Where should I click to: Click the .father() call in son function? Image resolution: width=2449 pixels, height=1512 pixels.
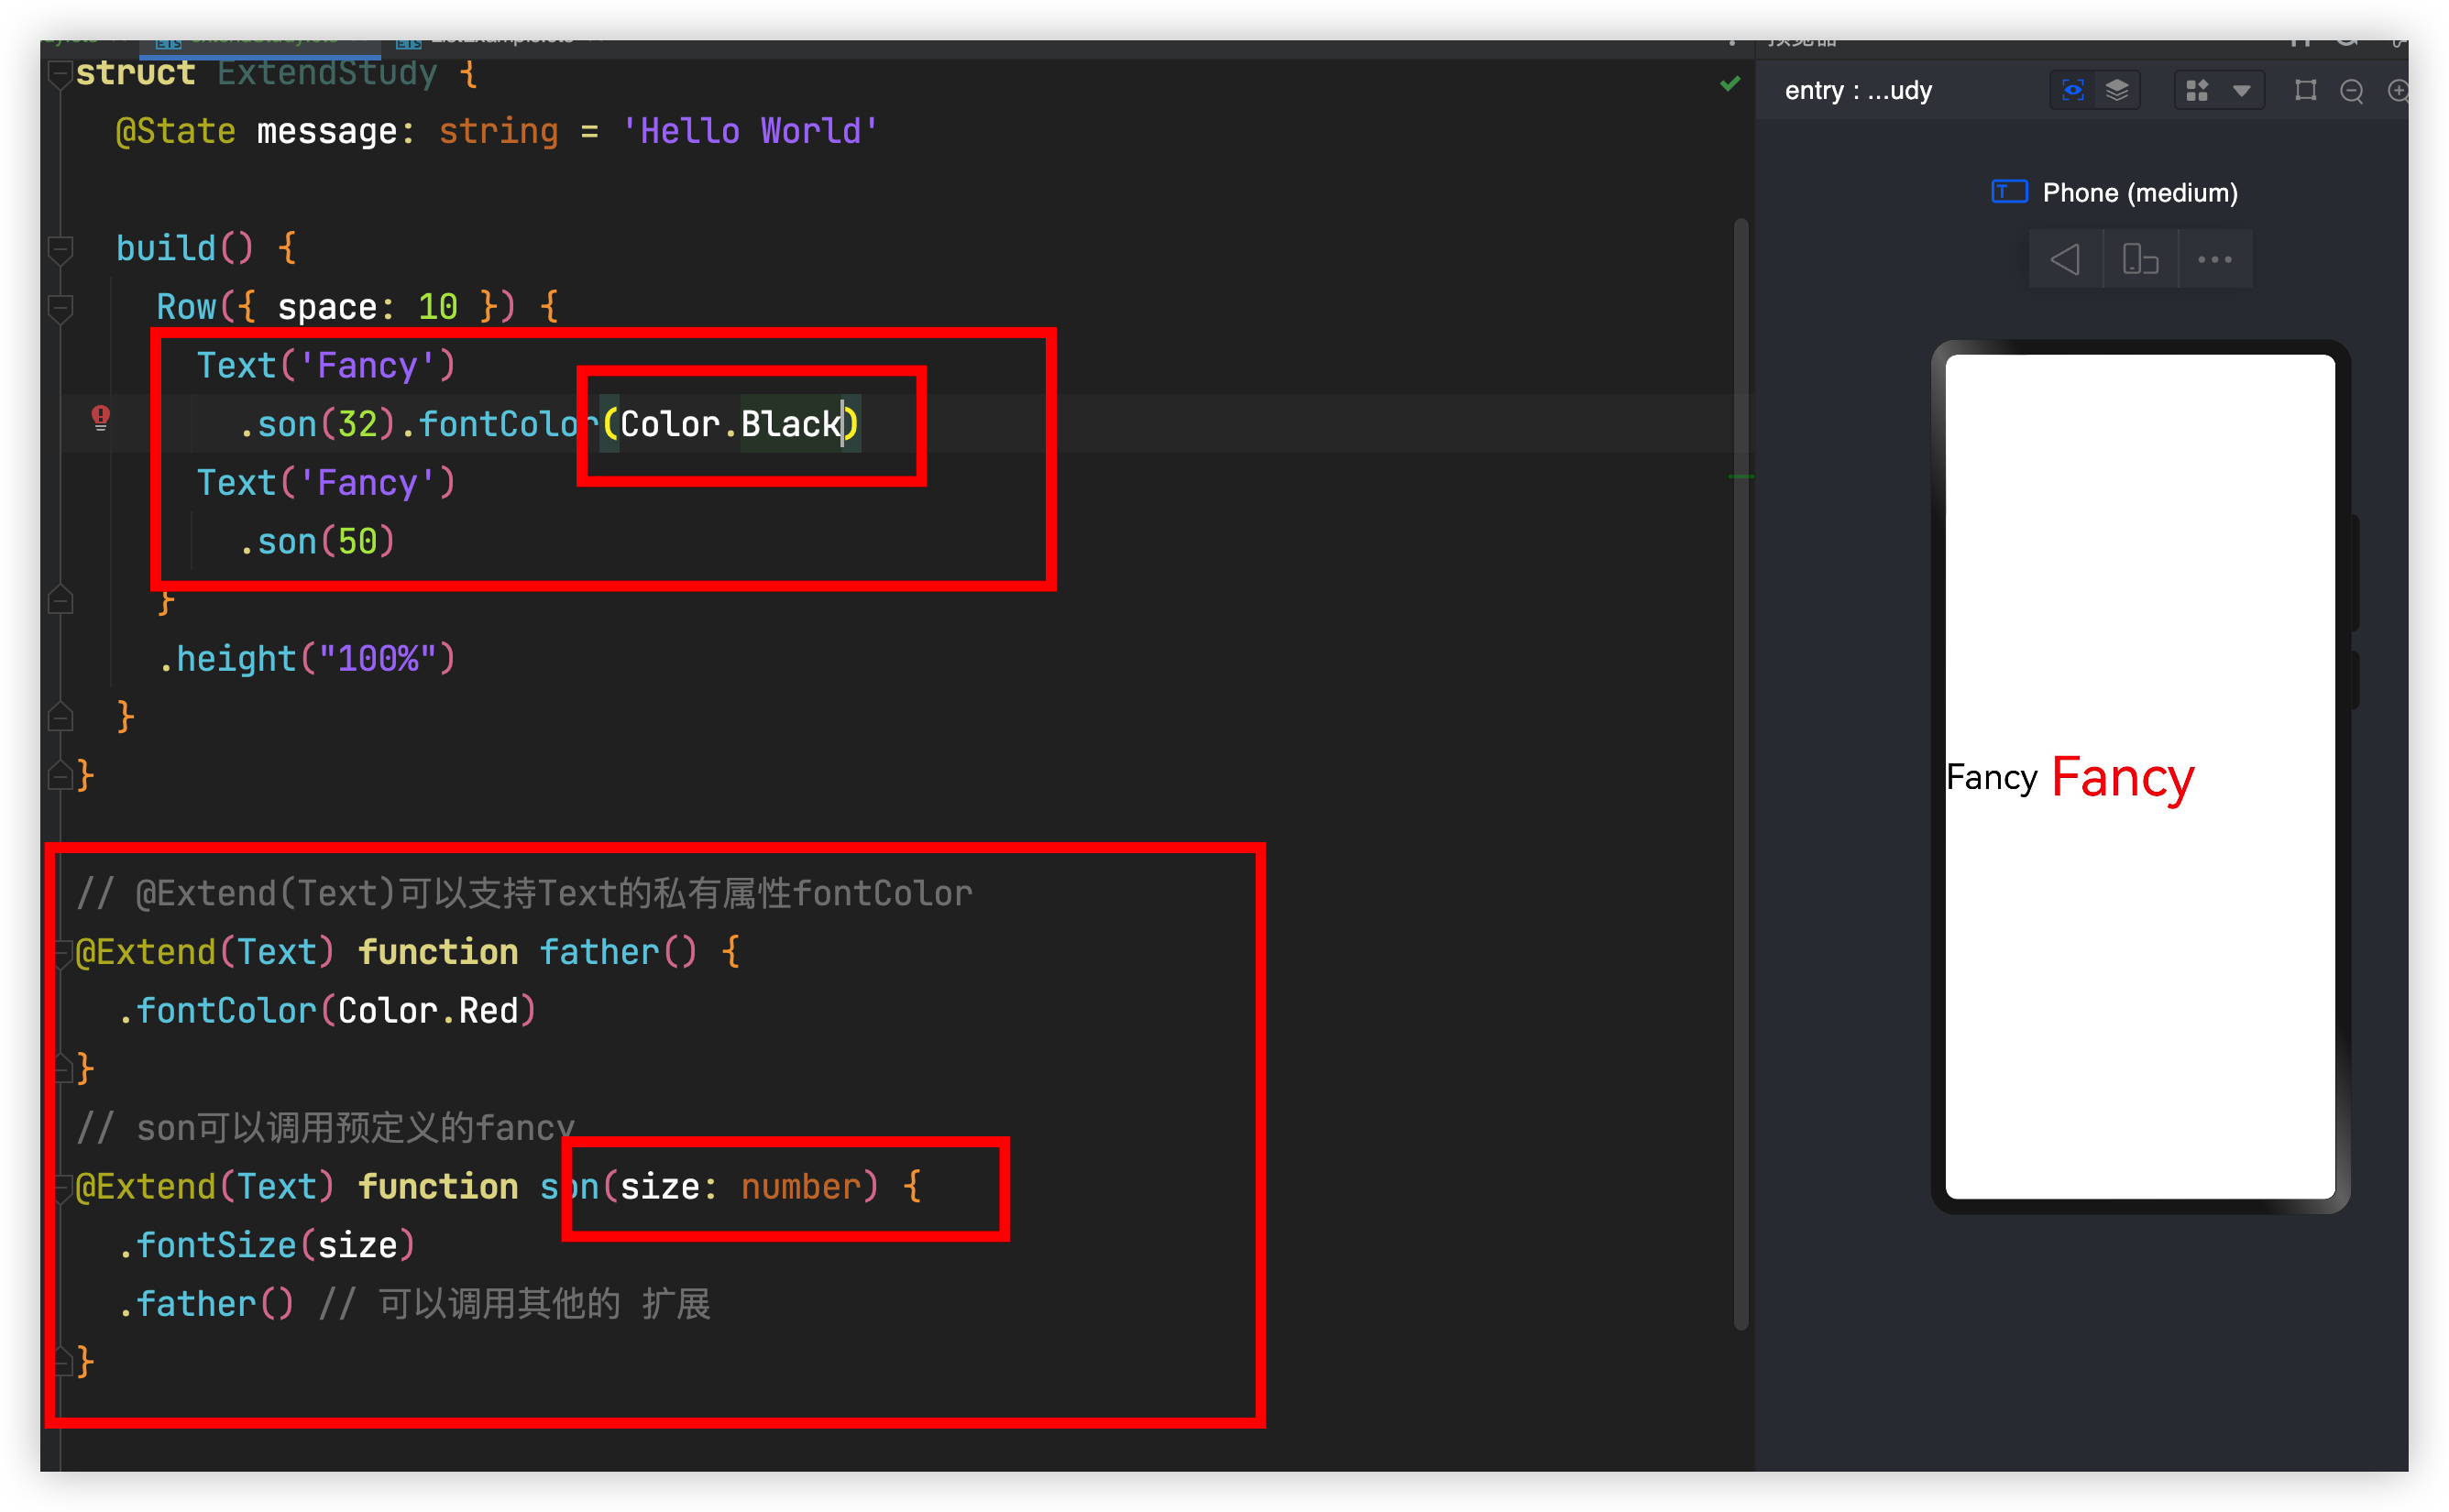(x=206, y=1304)
